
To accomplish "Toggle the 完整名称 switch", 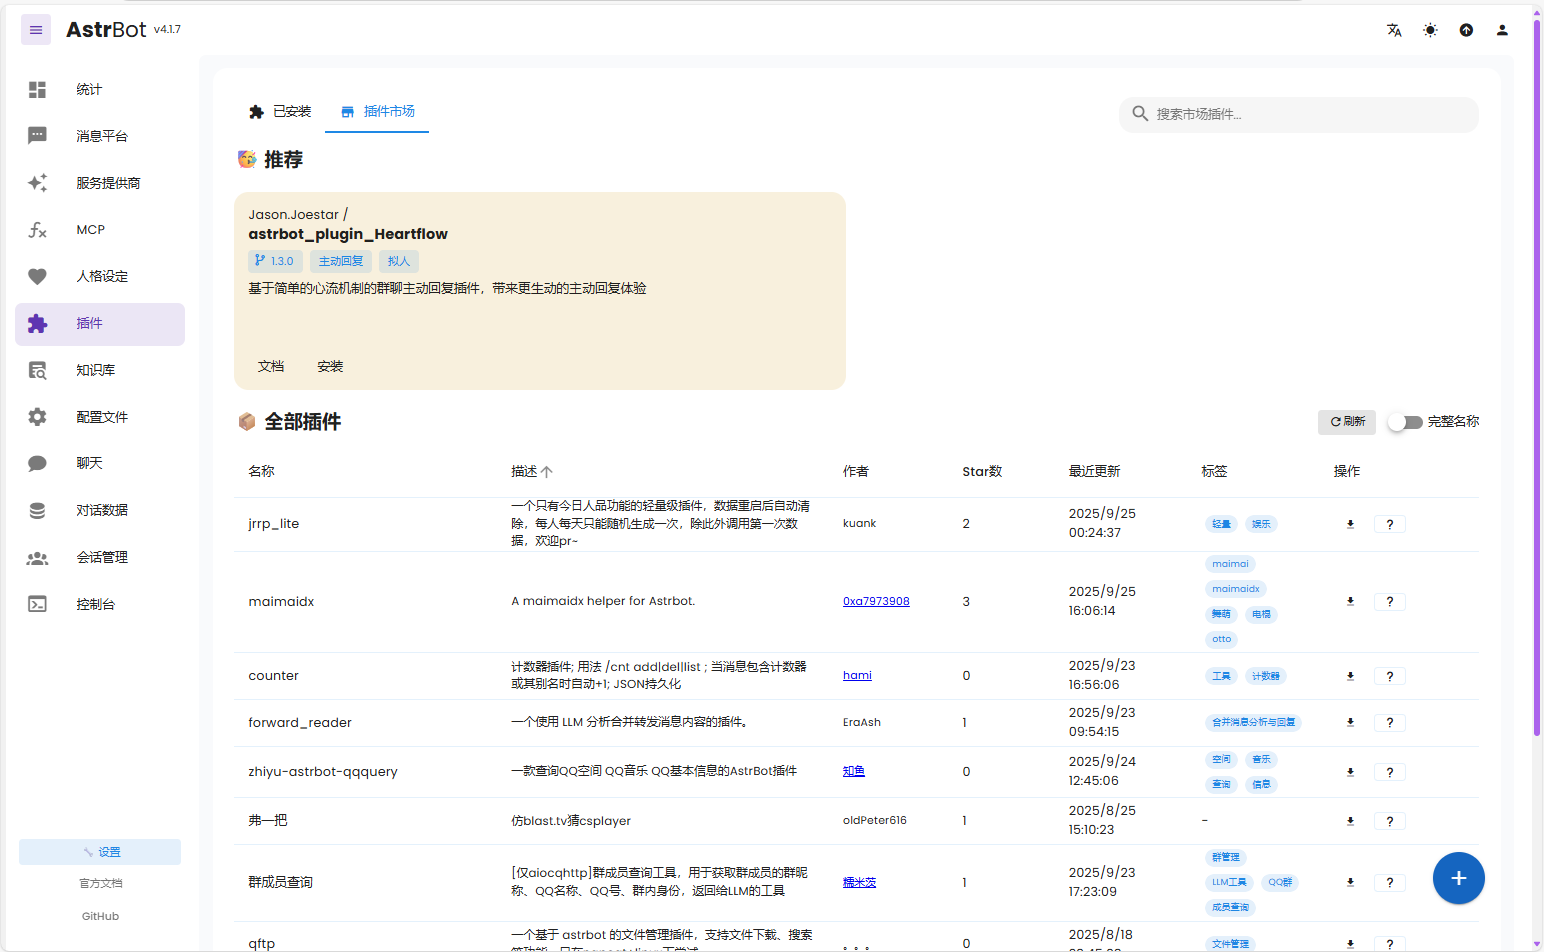I will click(1405, 422).
